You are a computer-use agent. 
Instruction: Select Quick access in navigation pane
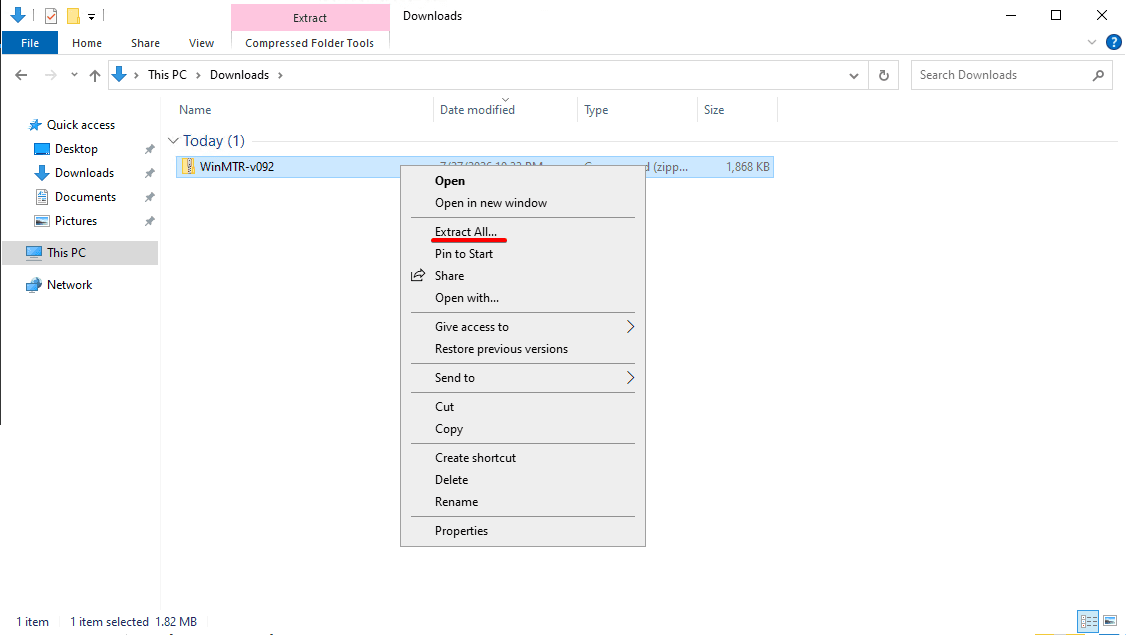(x=80, y=125)
